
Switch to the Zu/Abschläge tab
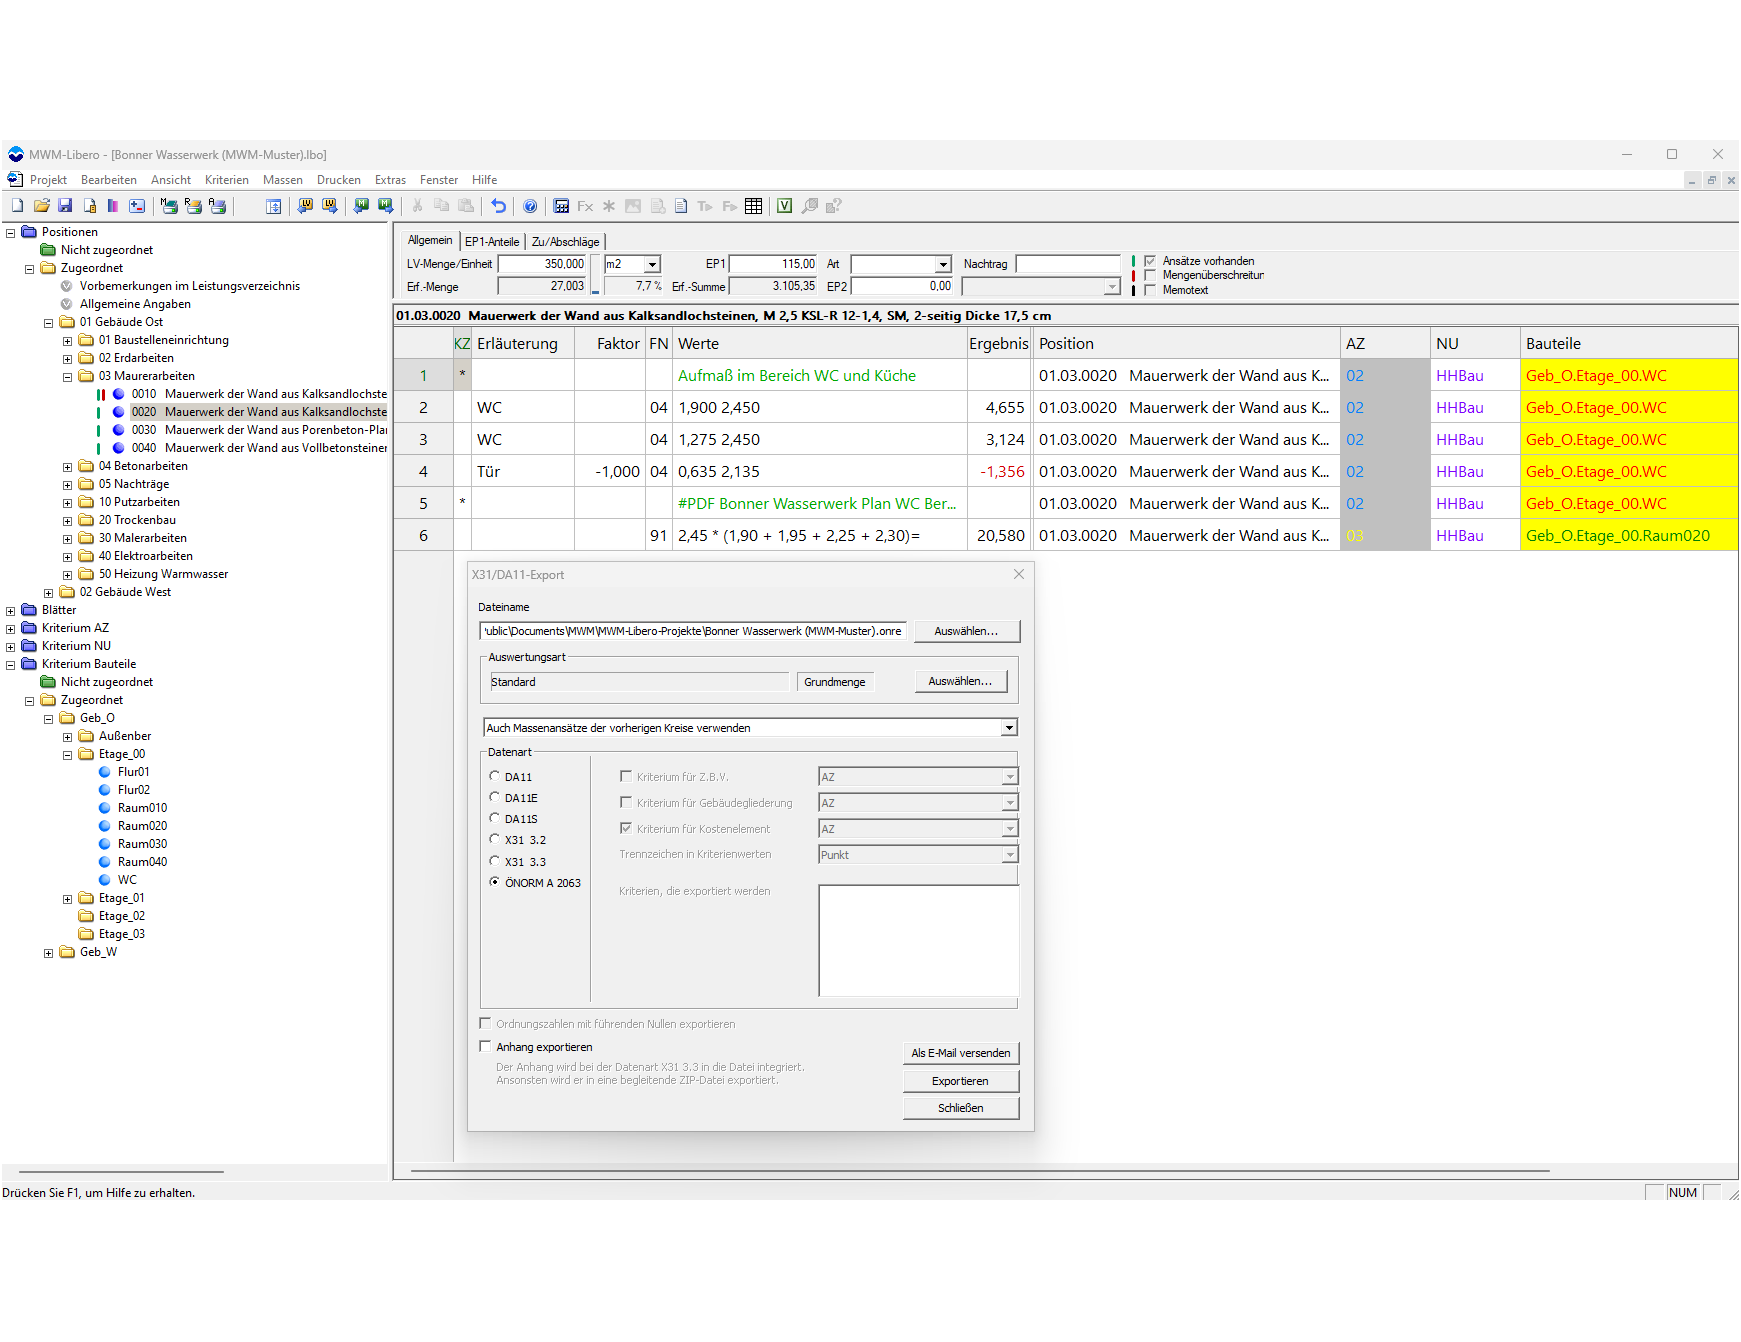pos(565,242)
